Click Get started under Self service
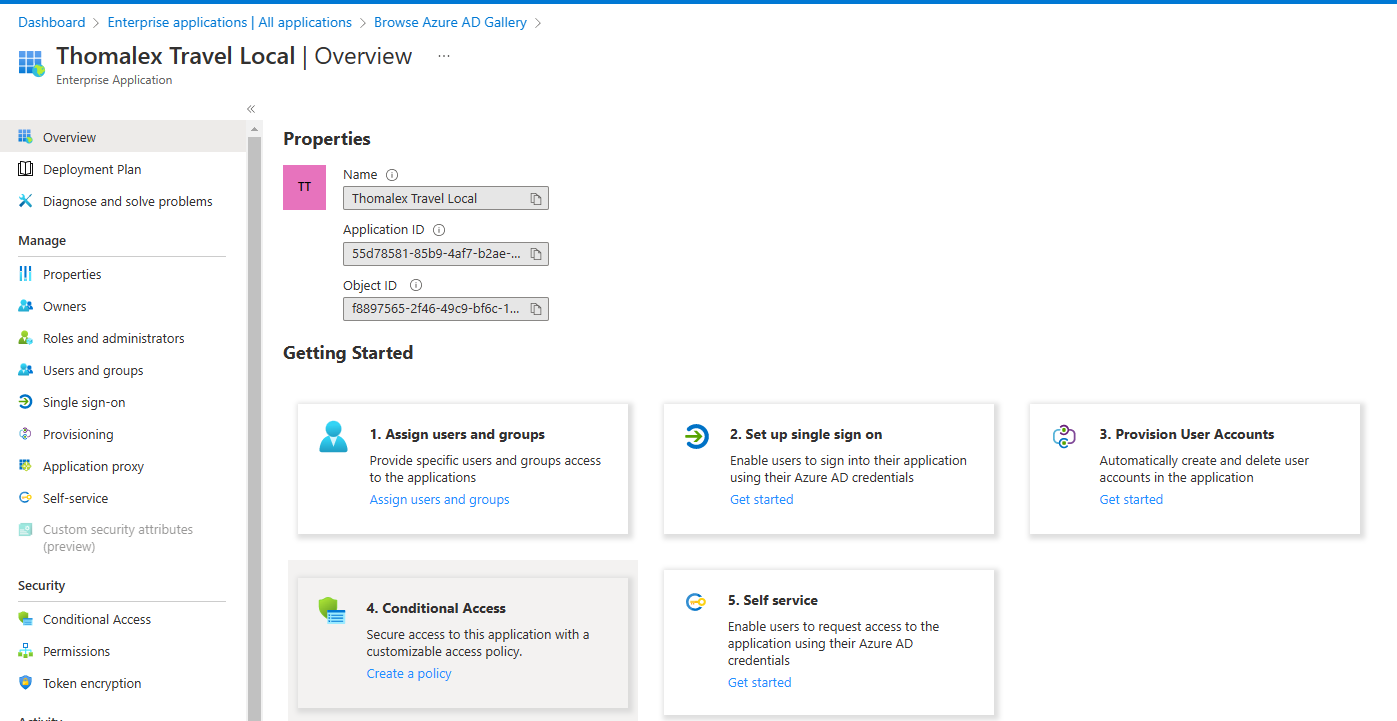This screenshot has height=721, width=1397. (760, 682)
